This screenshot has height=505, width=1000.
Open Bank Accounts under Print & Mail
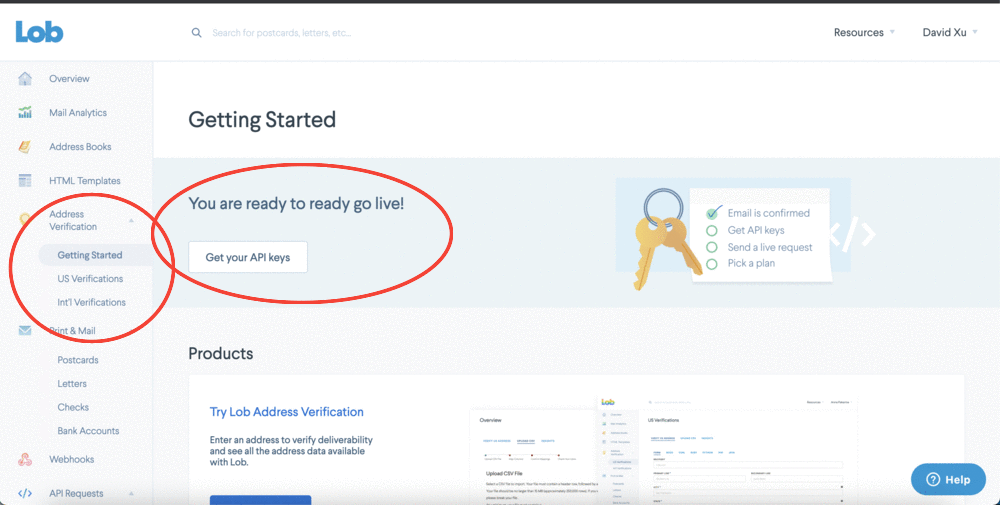(88, 430)
